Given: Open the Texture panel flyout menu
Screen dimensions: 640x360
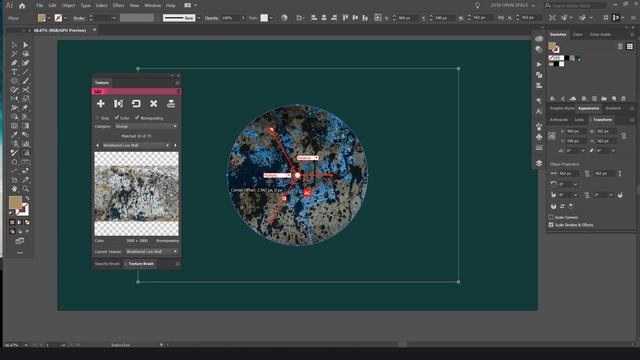Looking at the screenshot, I should [x=178, y=83].
